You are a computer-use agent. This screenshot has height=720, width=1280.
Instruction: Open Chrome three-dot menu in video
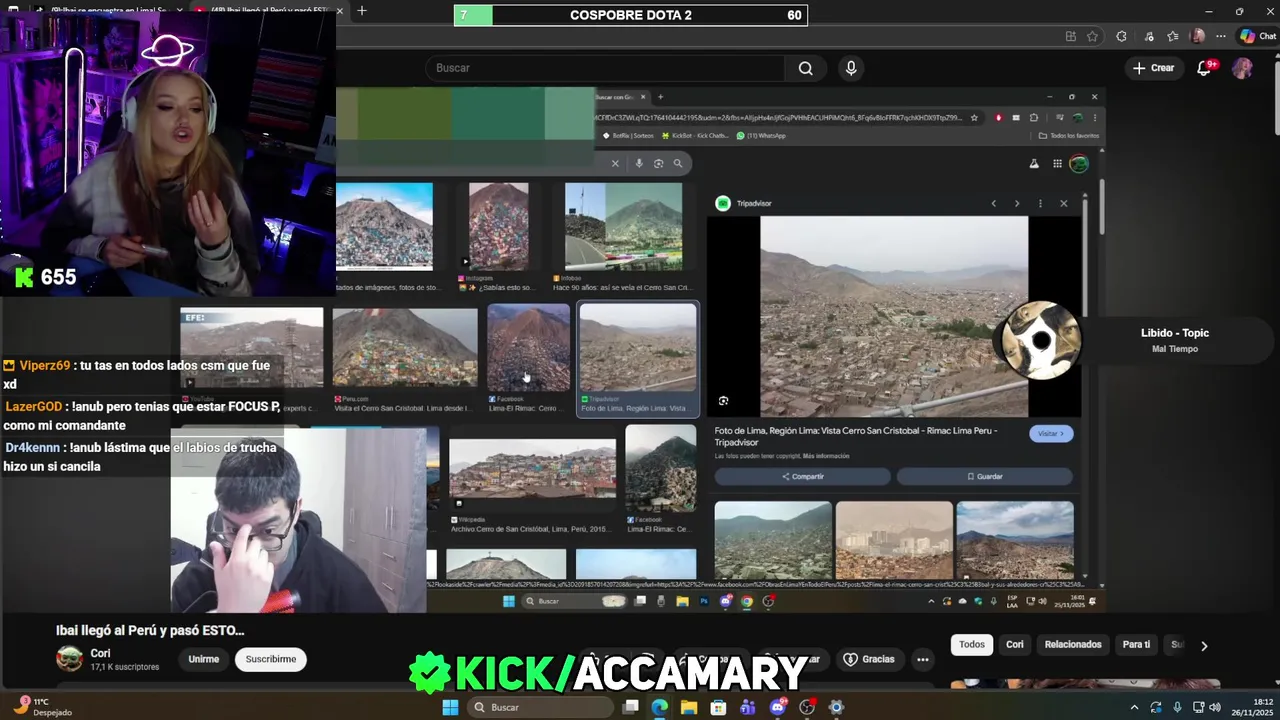[x=1094, y=117]
